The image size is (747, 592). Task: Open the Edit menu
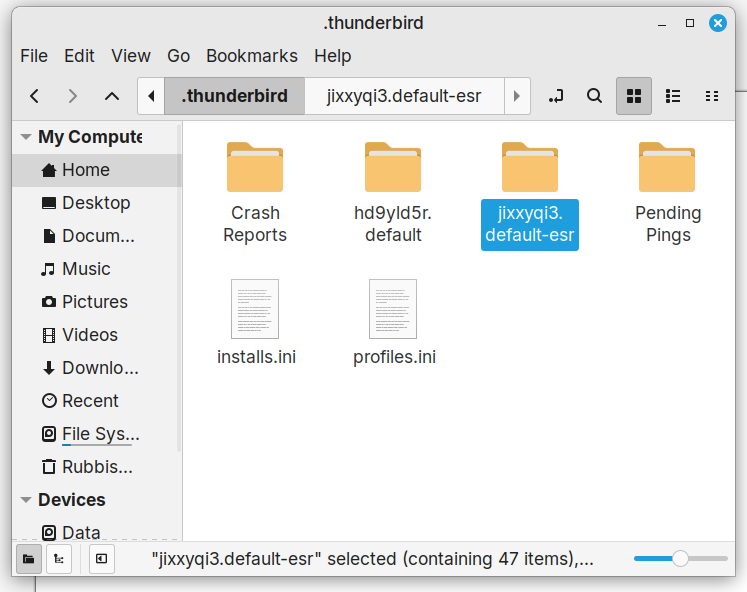79,56
